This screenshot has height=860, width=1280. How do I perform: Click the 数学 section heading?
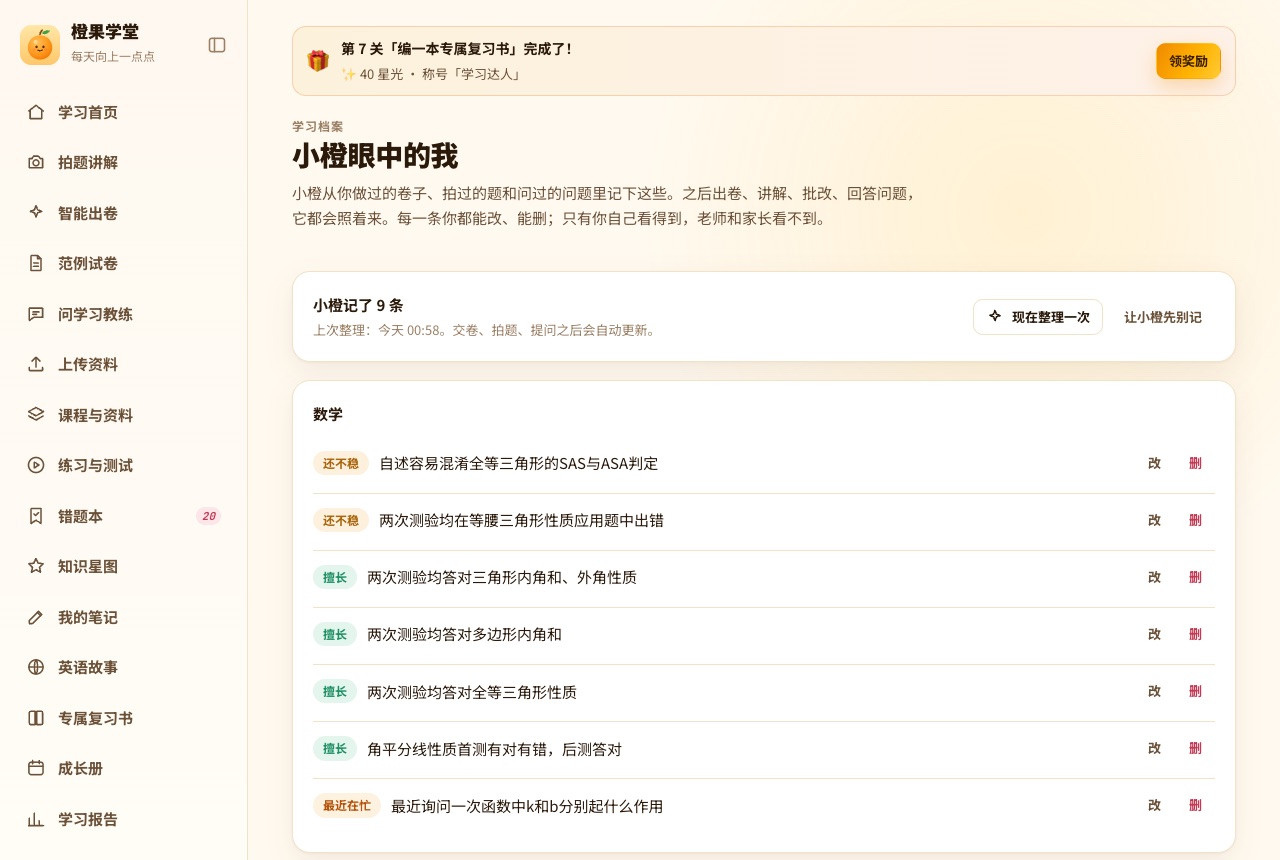coord(328,414)
